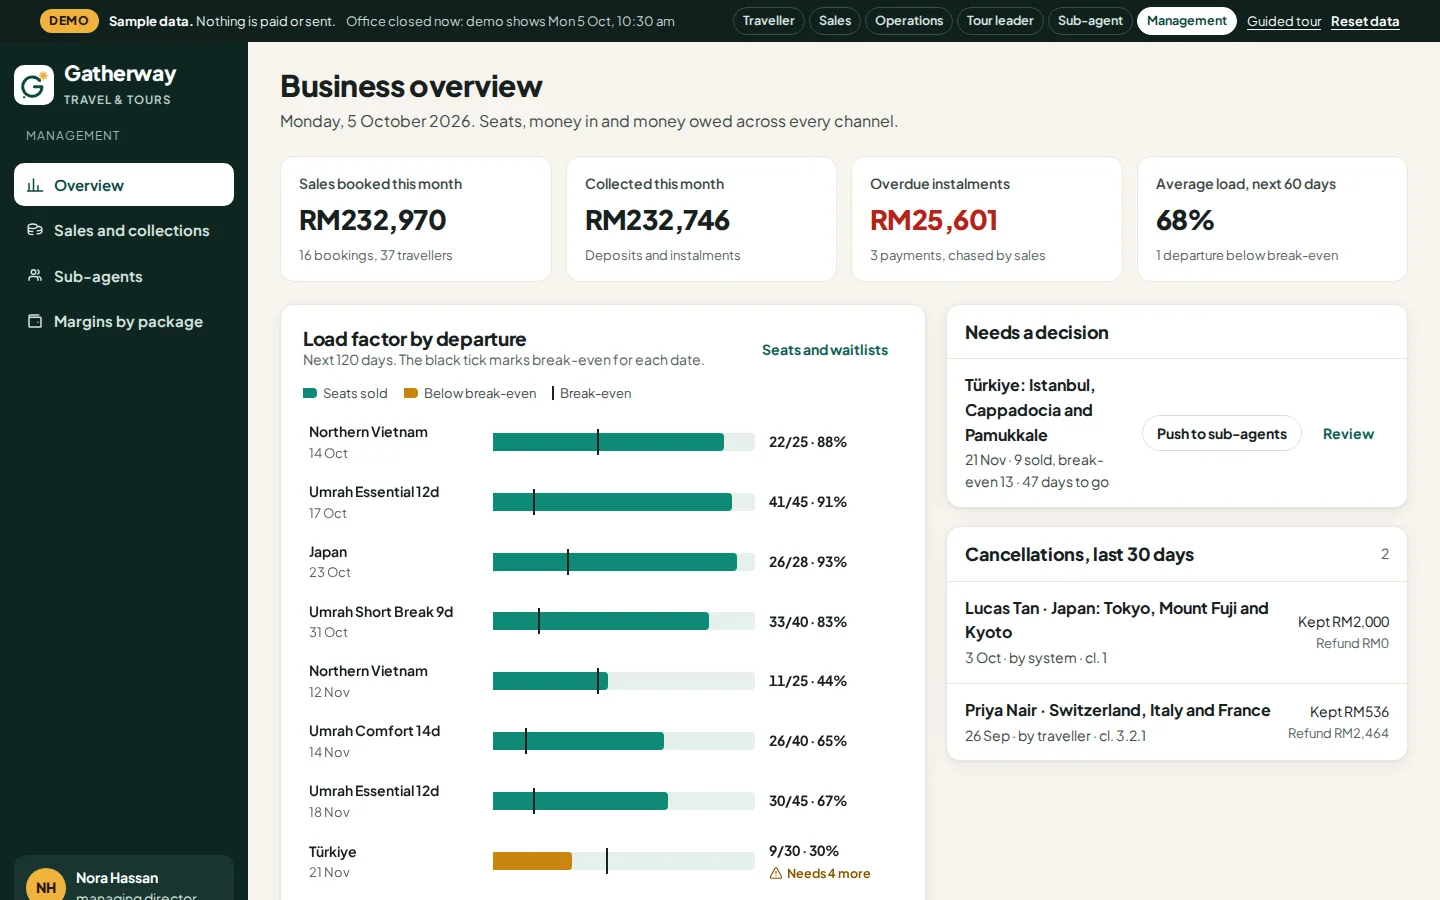Screen dimensions: 1440x900
Task: Go to Sub-agents in sidebar
Action: click(124, 276)
